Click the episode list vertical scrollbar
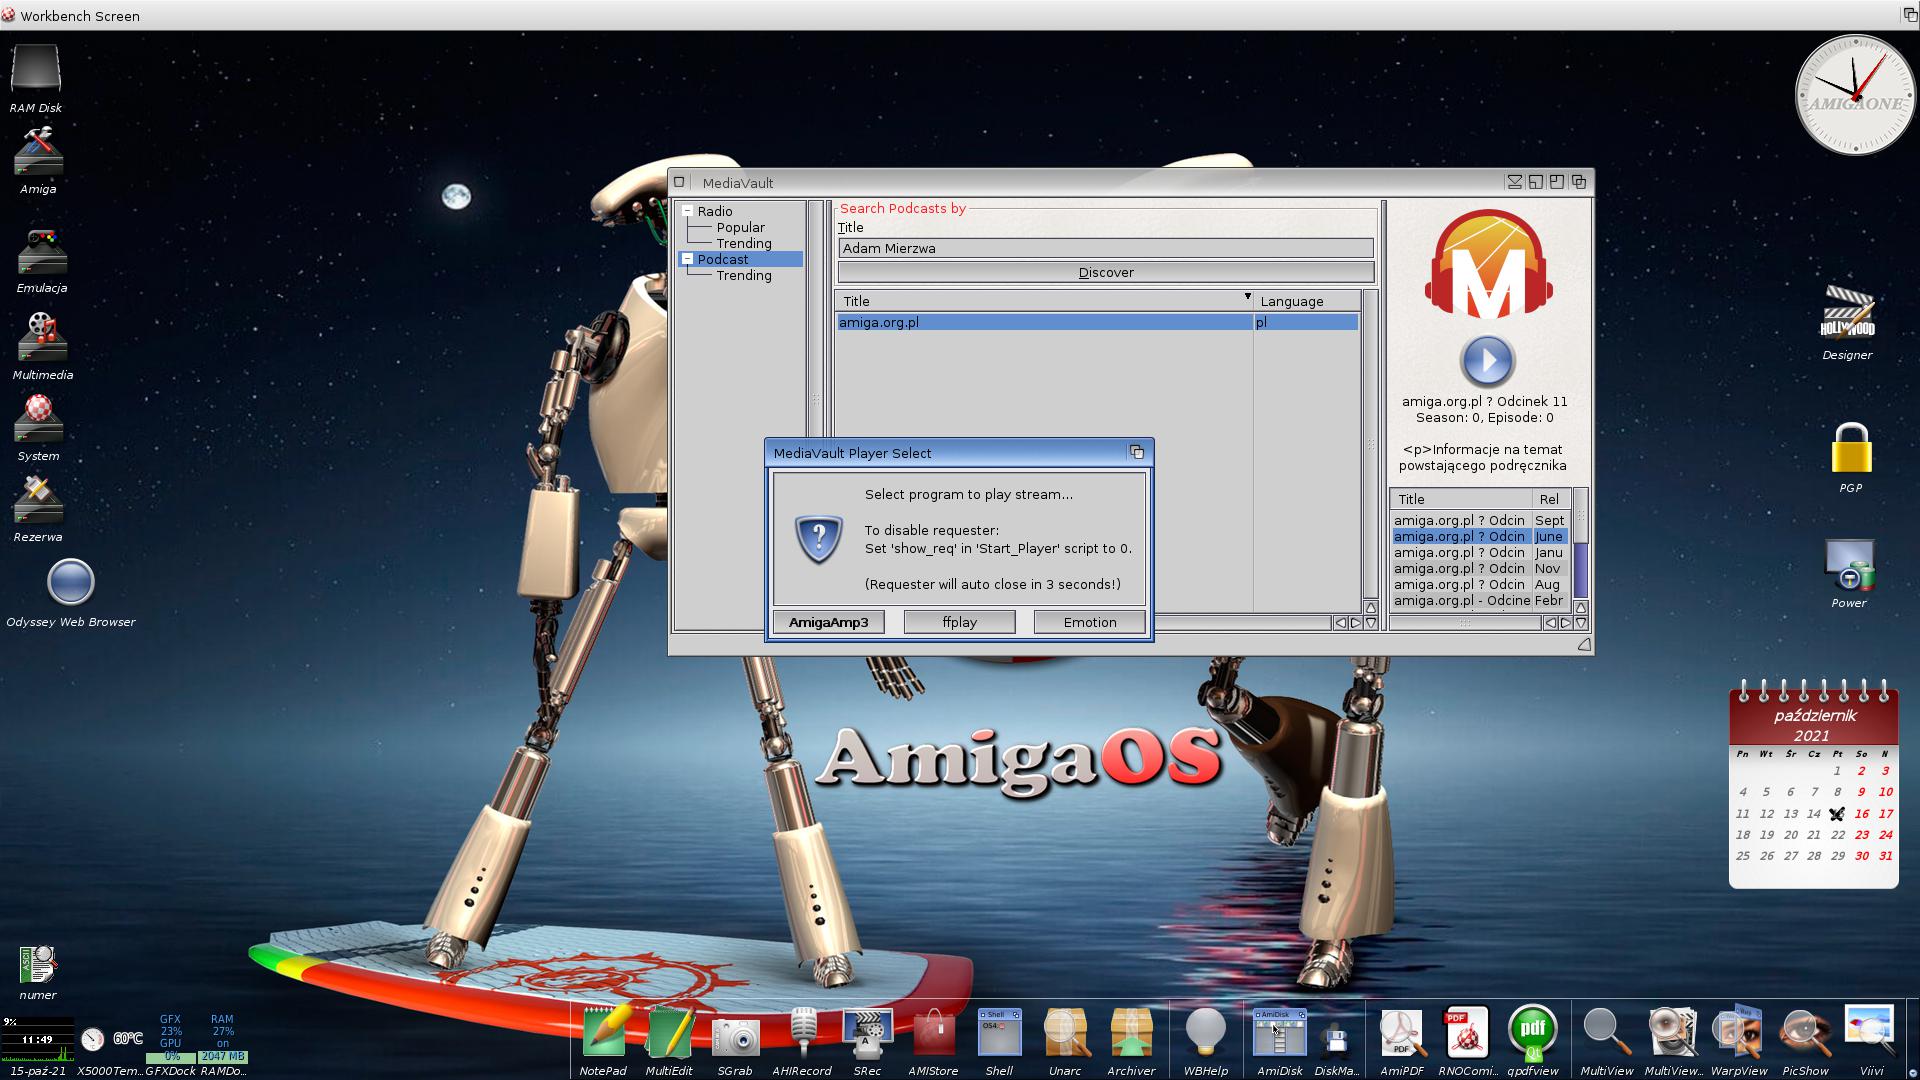 [1580, 543]
